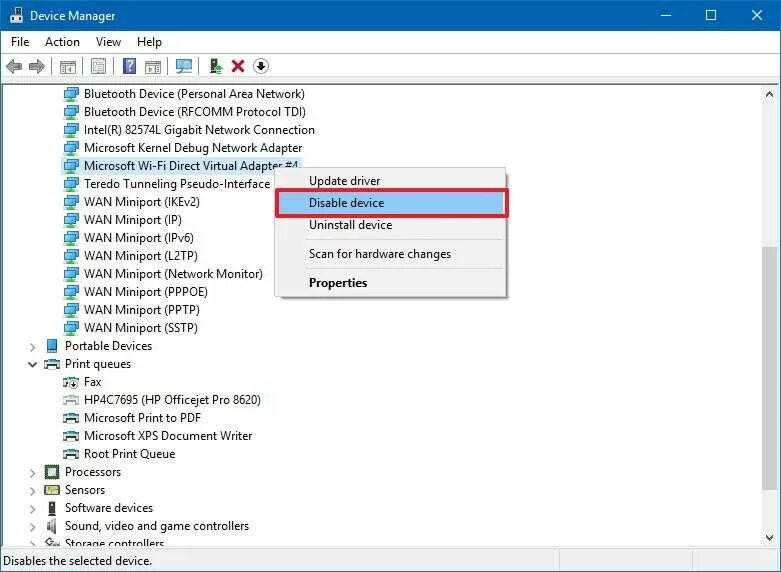The image size is (781, 572).
Task: Open the Help menu
Action: click(149, 42)
